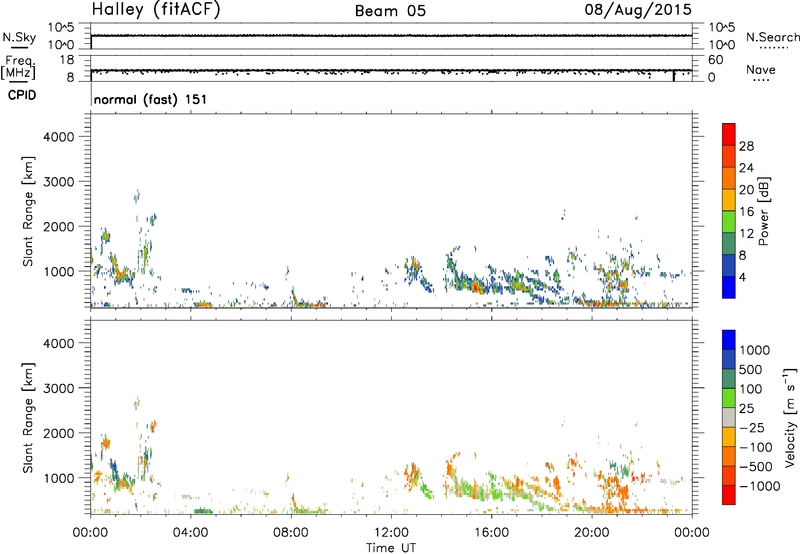Click the "2000" tick of the power panel
The height and width of the screenshot is (554, 800).
[x=59, y=226]
